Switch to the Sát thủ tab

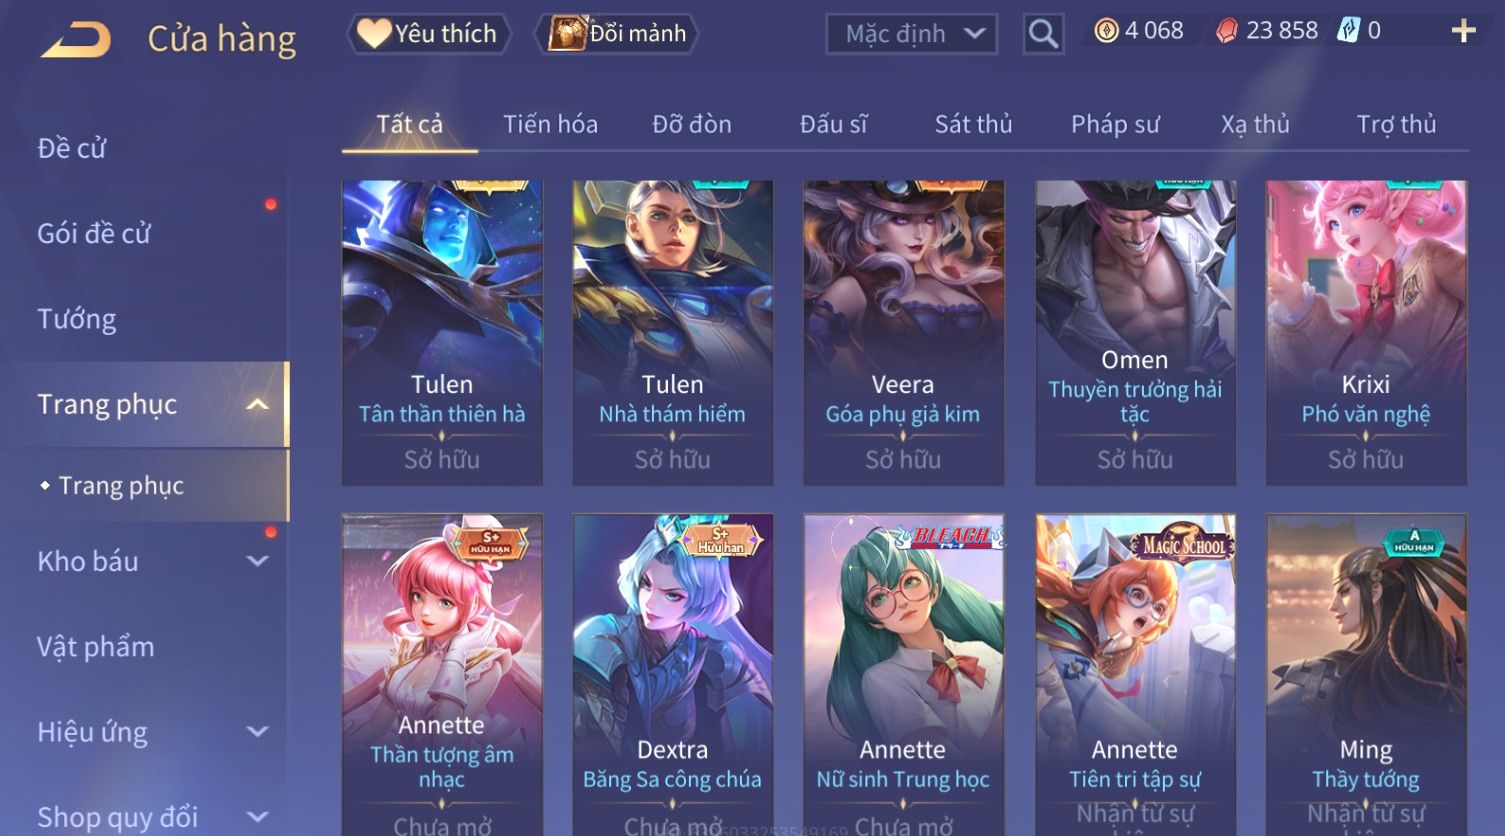tap(973, 124)
